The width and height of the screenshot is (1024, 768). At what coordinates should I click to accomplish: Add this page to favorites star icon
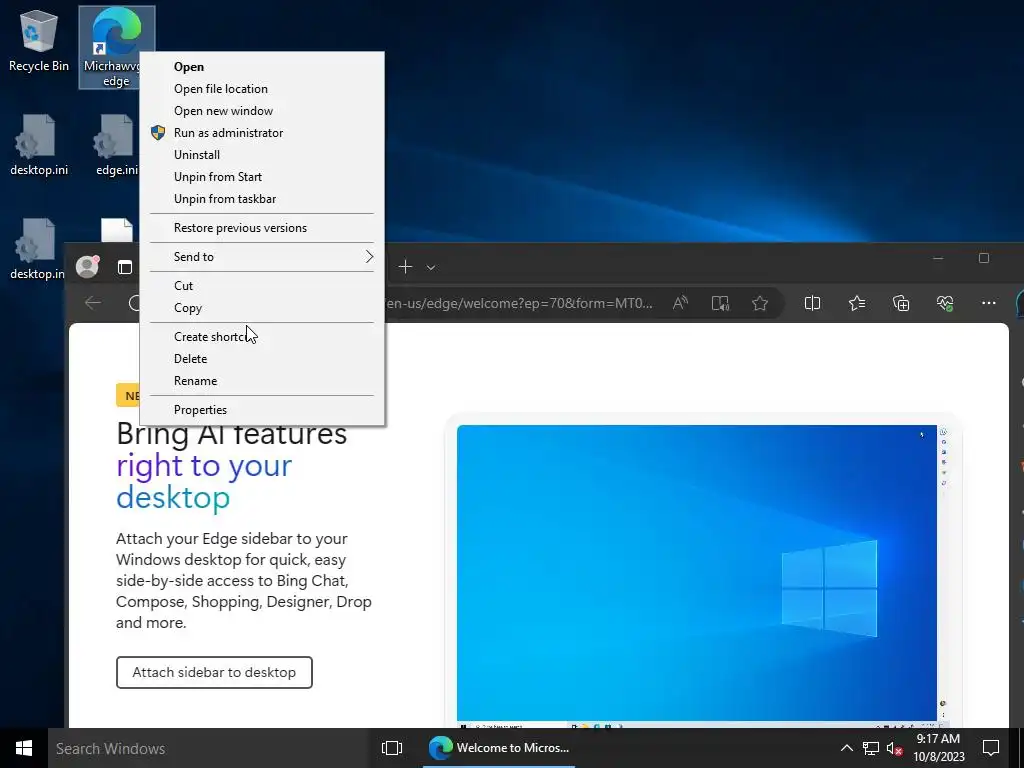click(760, 303)
